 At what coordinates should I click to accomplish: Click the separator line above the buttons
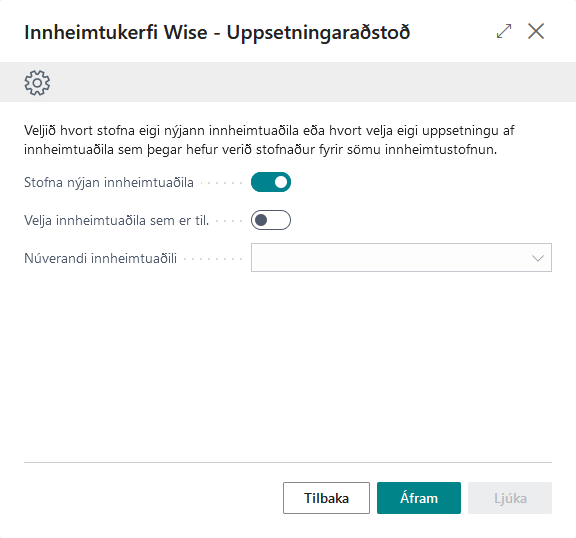click(x=288, y=462)
